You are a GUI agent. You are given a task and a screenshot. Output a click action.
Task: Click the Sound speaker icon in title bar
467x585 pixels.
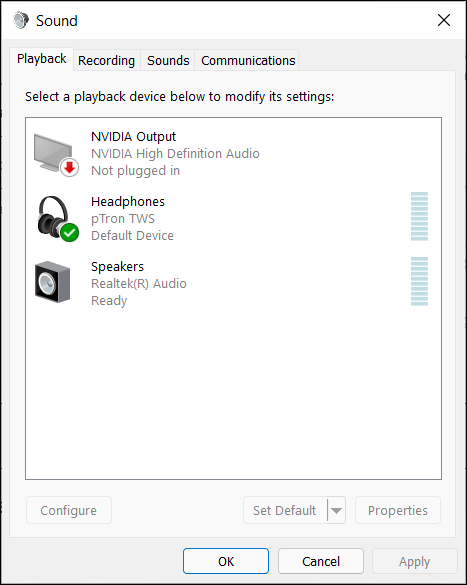[21, 20]
